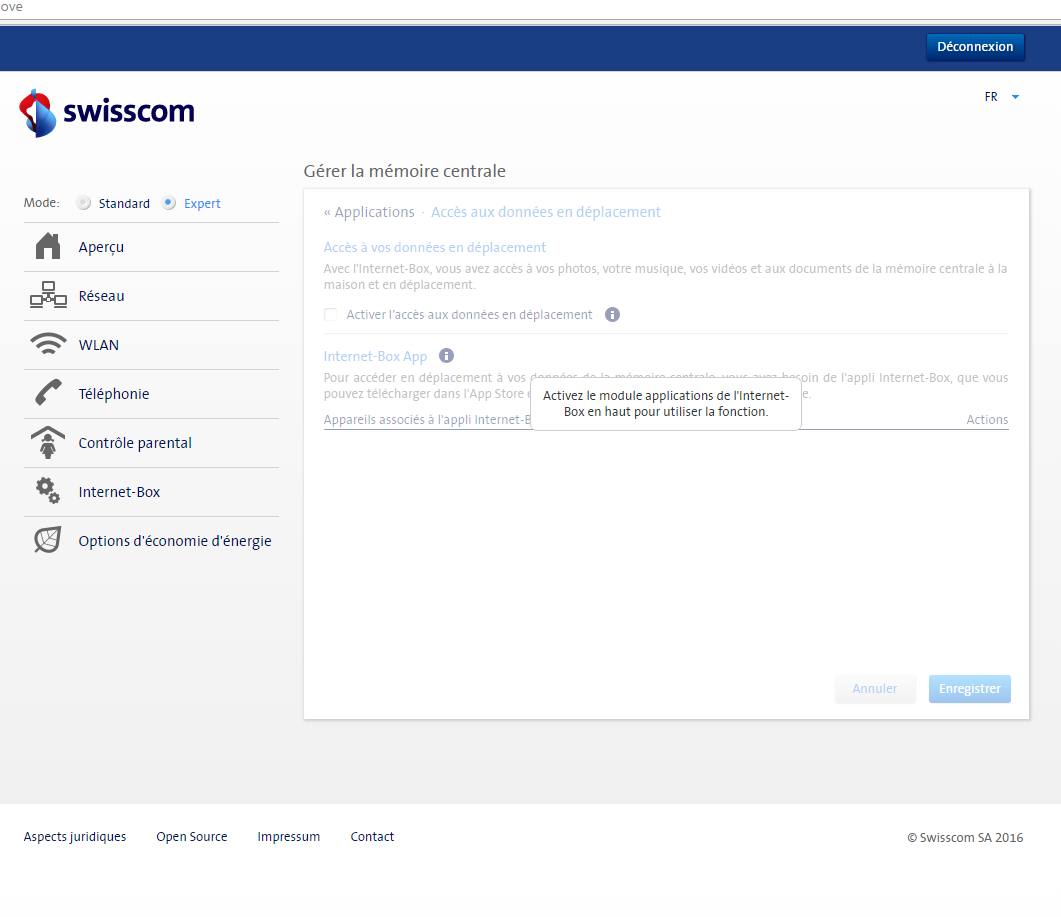Click the WLAN wireless icon
This screenshot has height=917, width=1061.
(x=47, y=344)
